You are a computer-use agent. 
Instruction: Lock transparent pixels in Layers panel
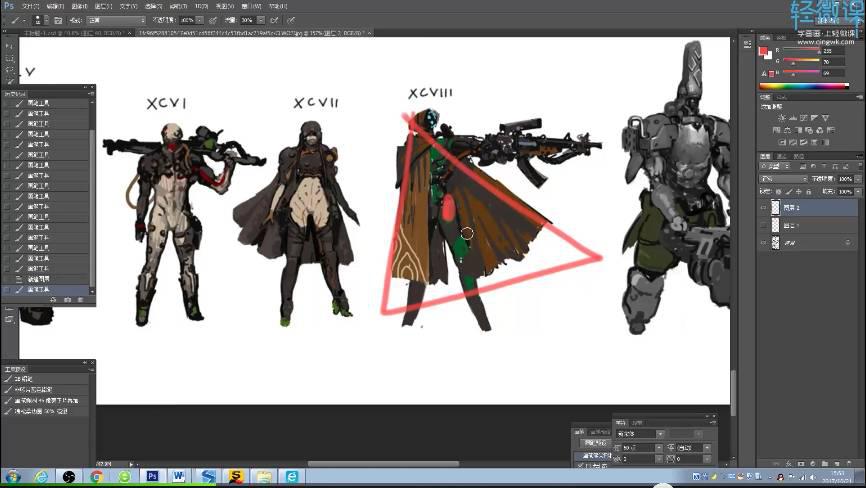(x=779, y=192)
